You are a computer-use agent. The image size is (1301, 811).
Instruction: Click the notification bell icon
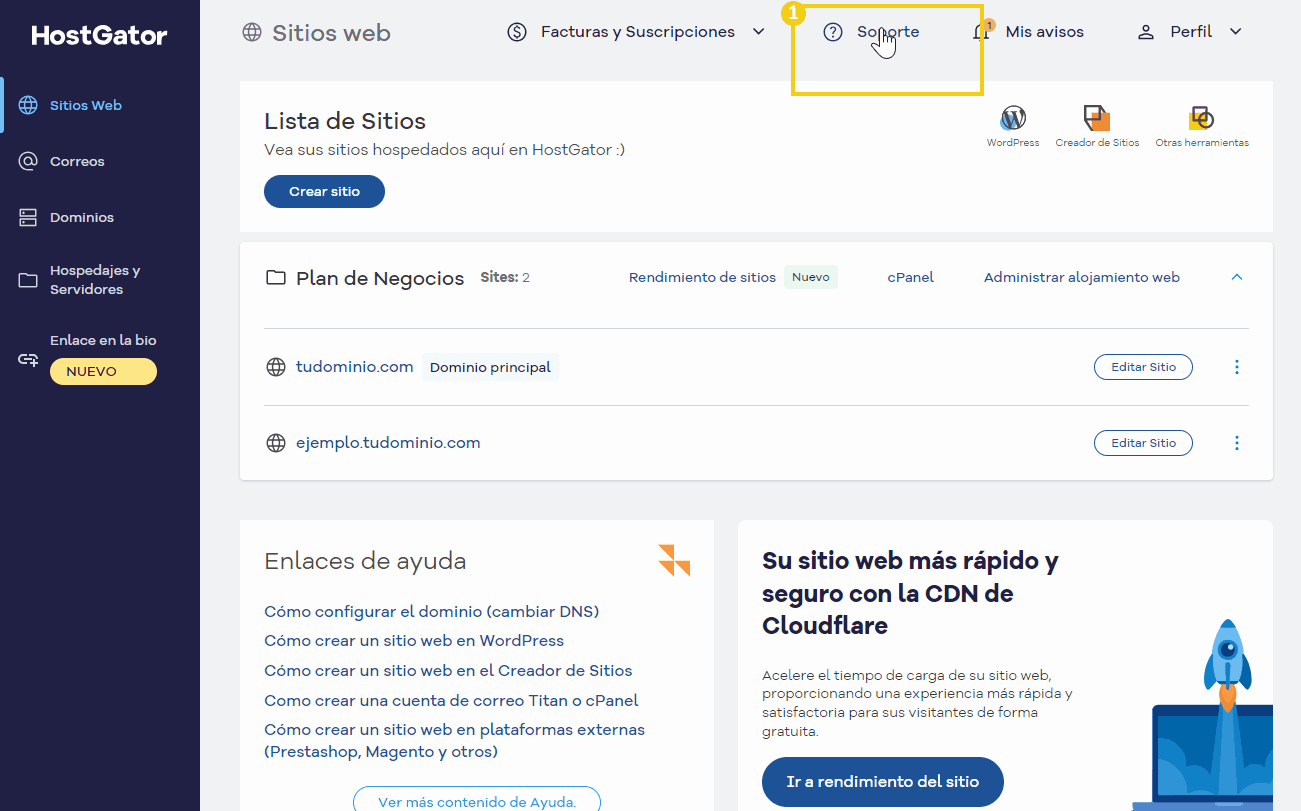click(x=982, y=32)
